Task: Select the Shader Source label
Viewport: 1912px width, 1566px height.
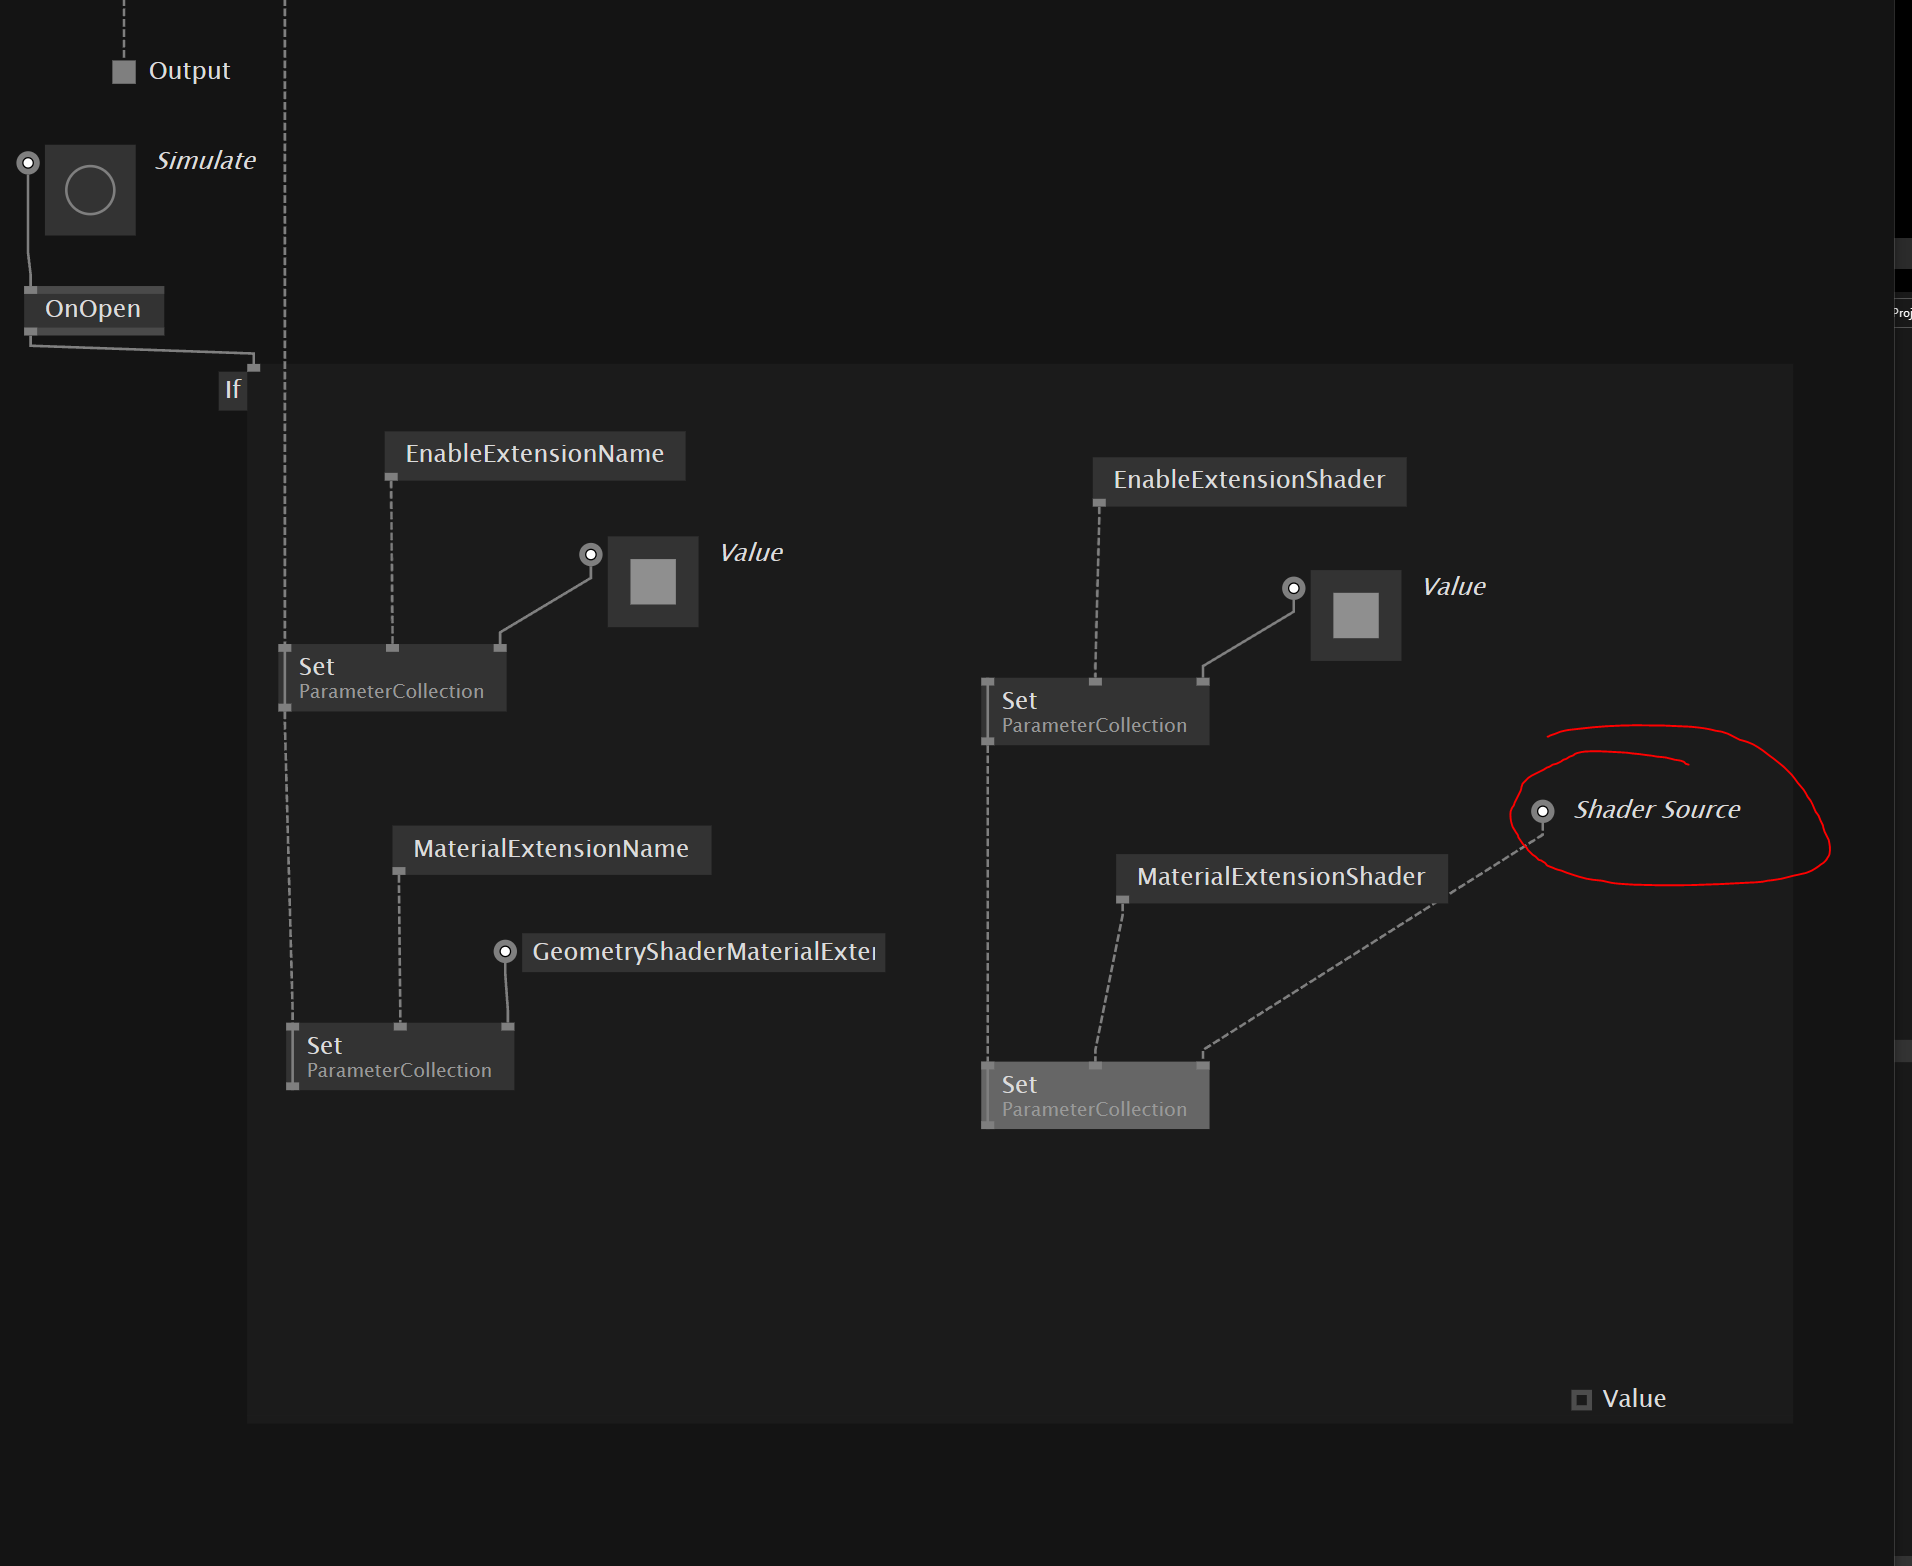Action: pos(1657,809)
